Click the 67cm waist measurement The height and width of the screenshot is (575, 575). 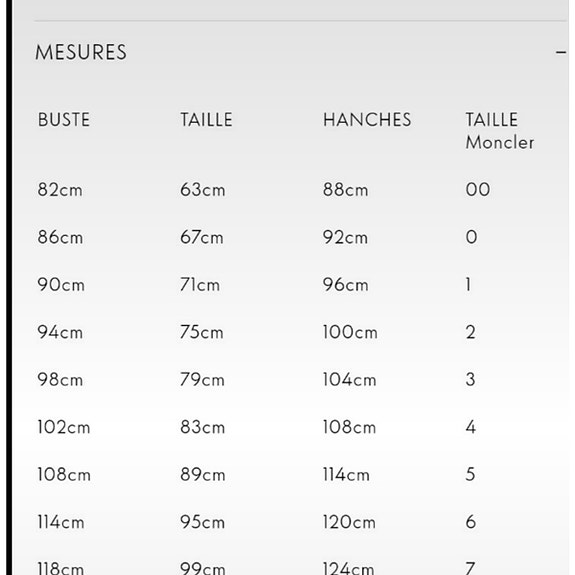click(201, 237)
